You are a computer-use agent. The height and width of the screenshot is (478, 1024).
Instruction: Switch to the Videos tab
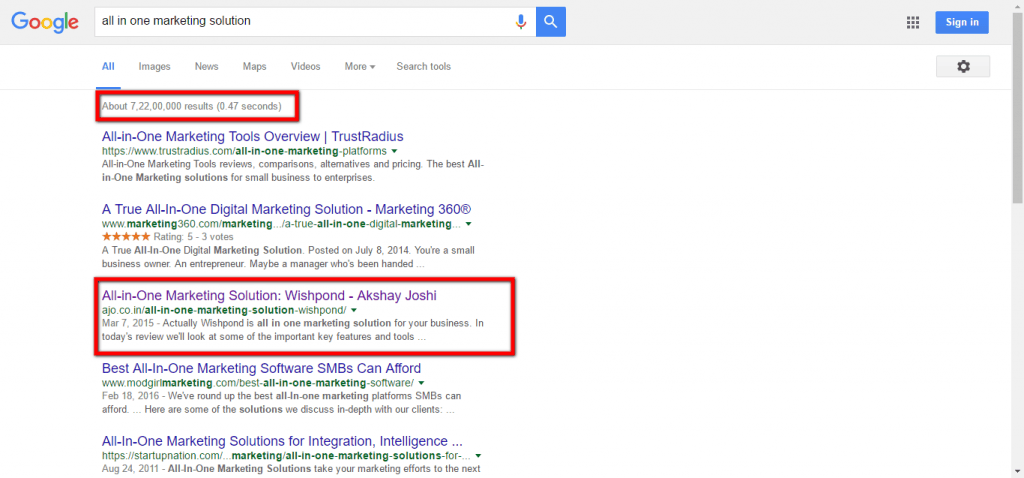(x=305, y=67)
